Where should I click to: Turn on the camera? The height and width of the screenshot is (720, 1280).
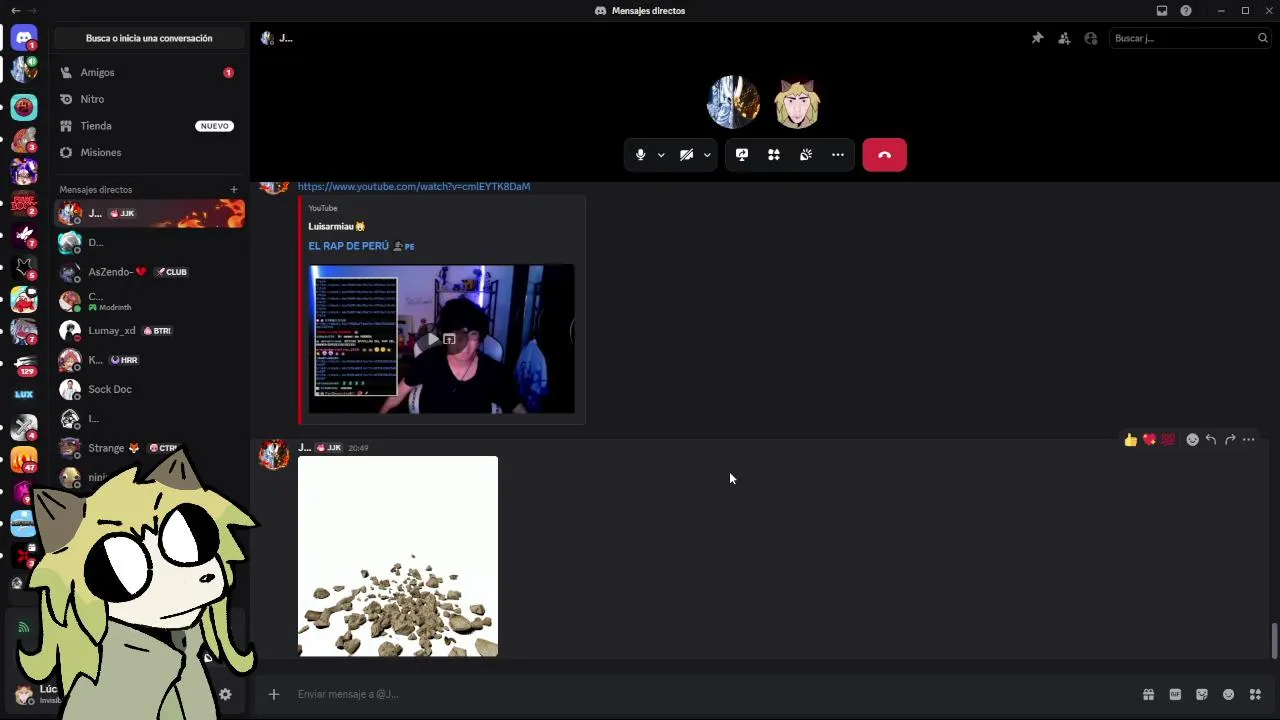click(x=686, y=155)
